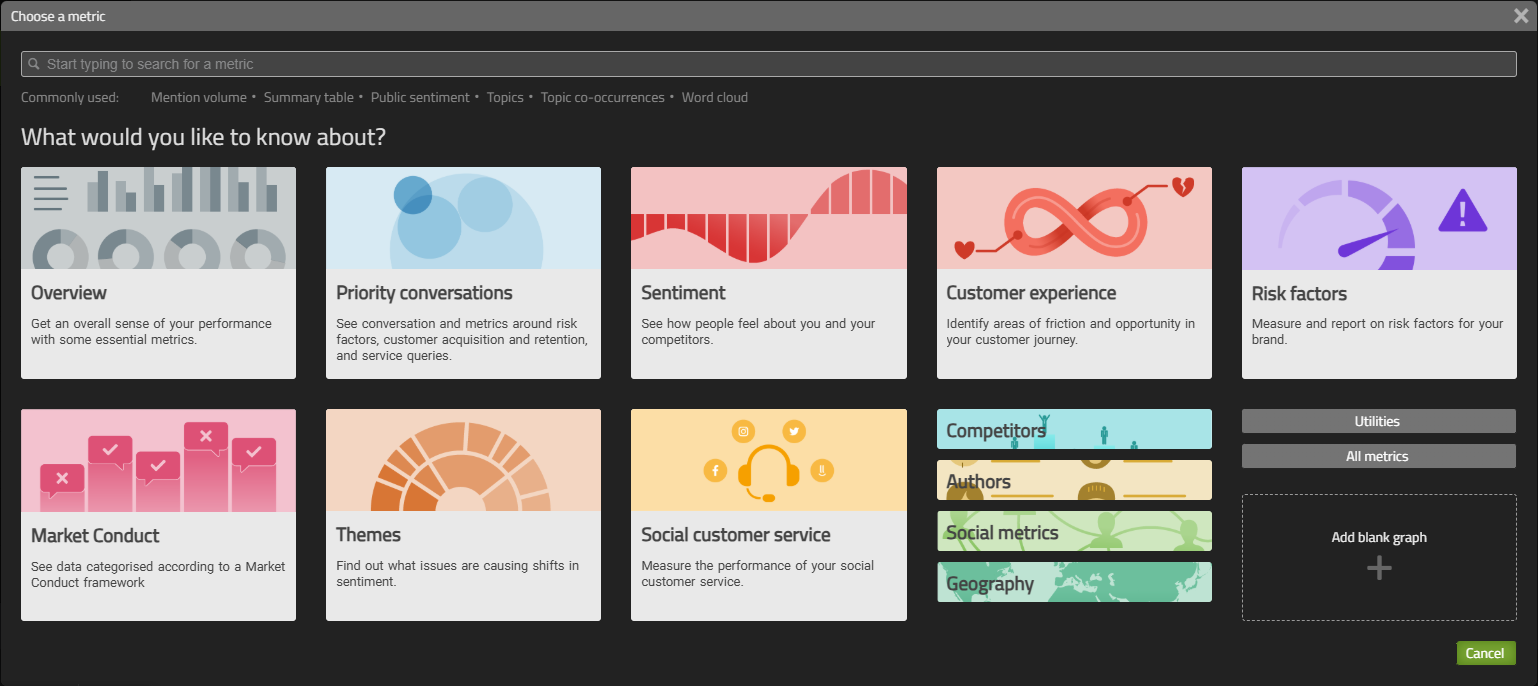Choose the Mention volume shortcut link
This screenshot has width=1538, height=686.
[199, 98]
